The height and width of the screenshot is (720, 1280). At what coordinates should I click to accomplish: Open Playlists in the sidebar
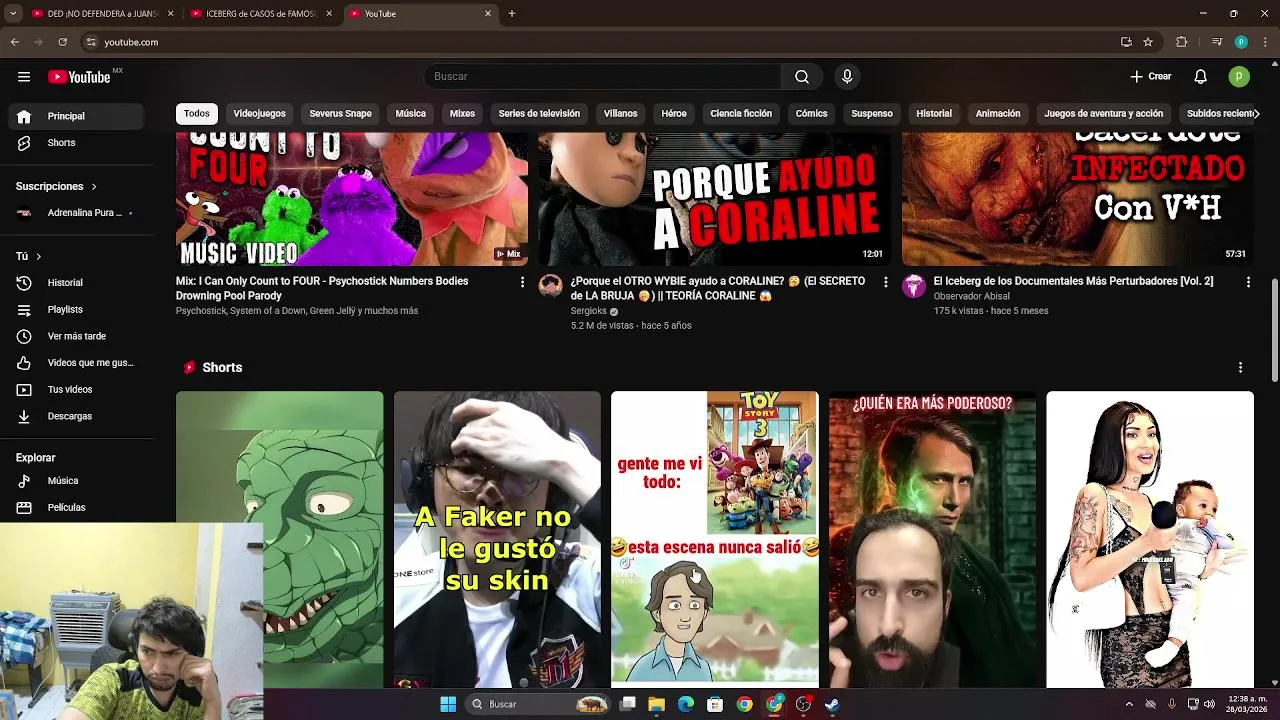point(77,310)
